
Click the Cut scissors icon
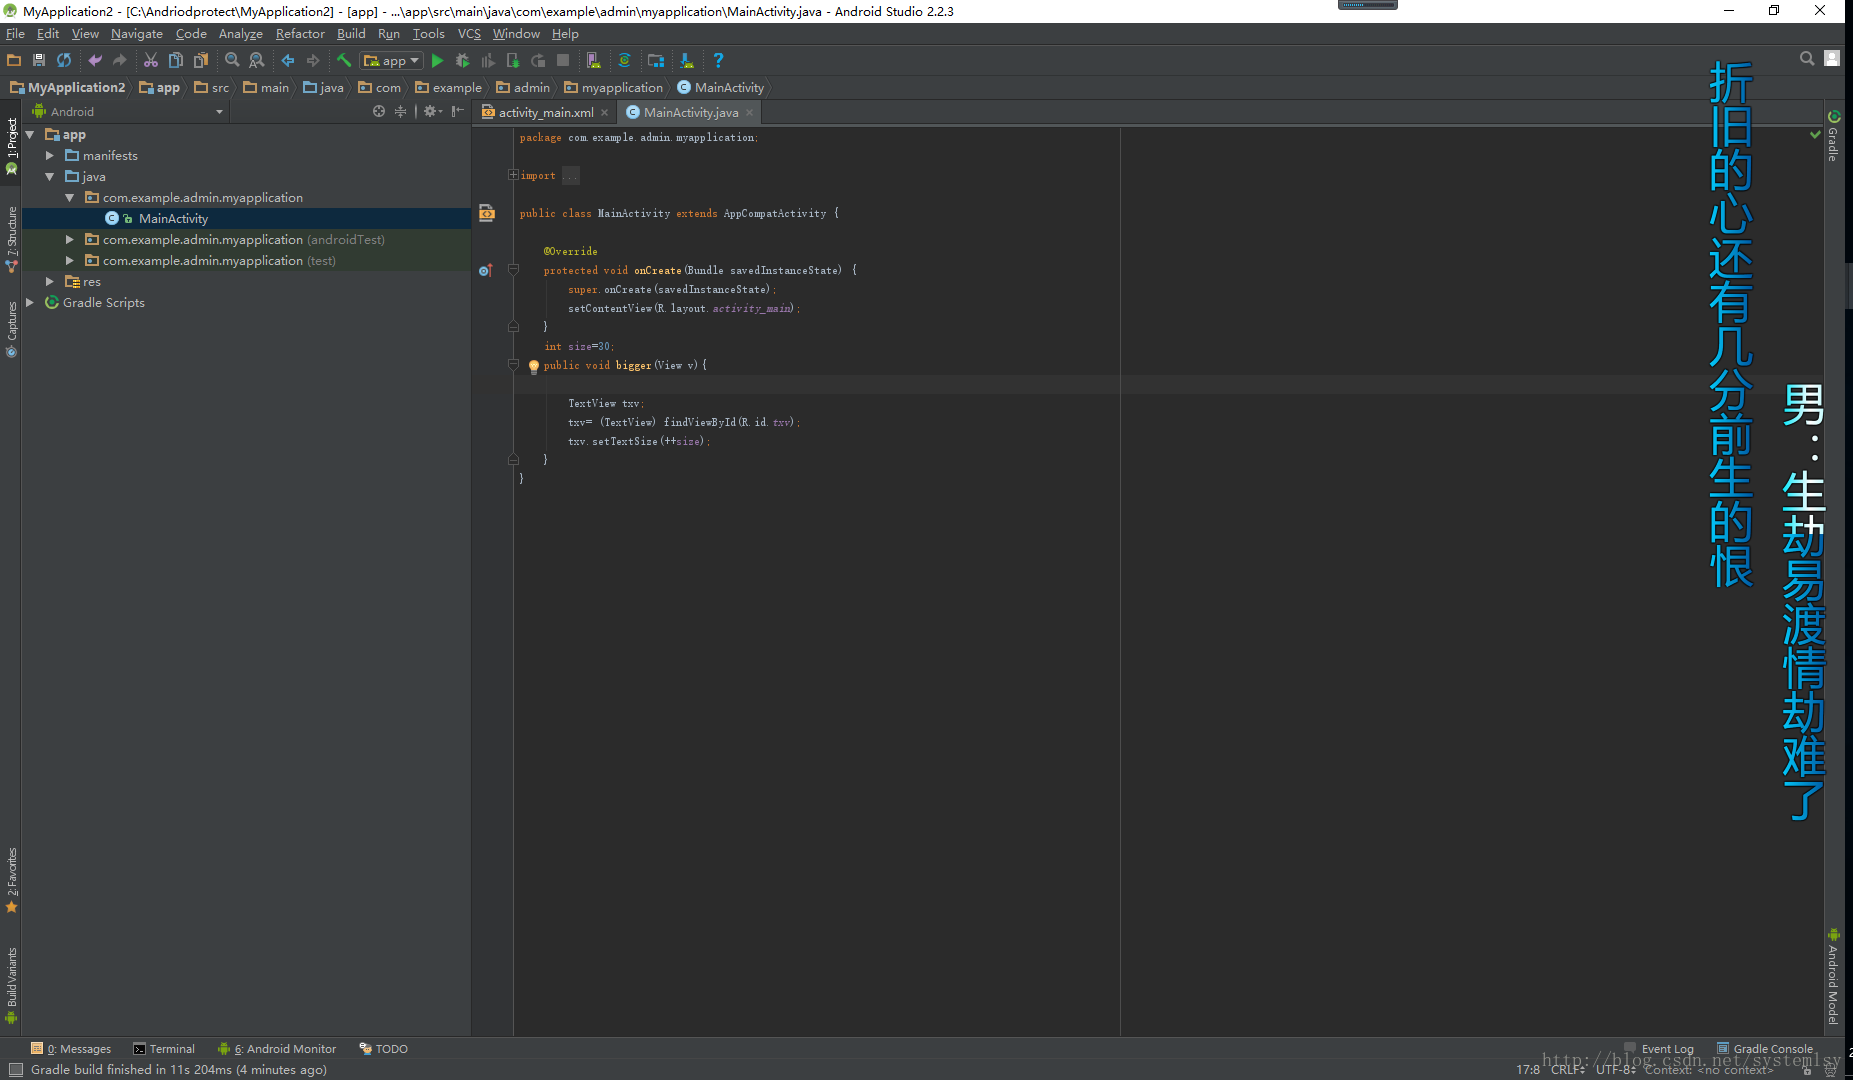[x=151, y=61]
